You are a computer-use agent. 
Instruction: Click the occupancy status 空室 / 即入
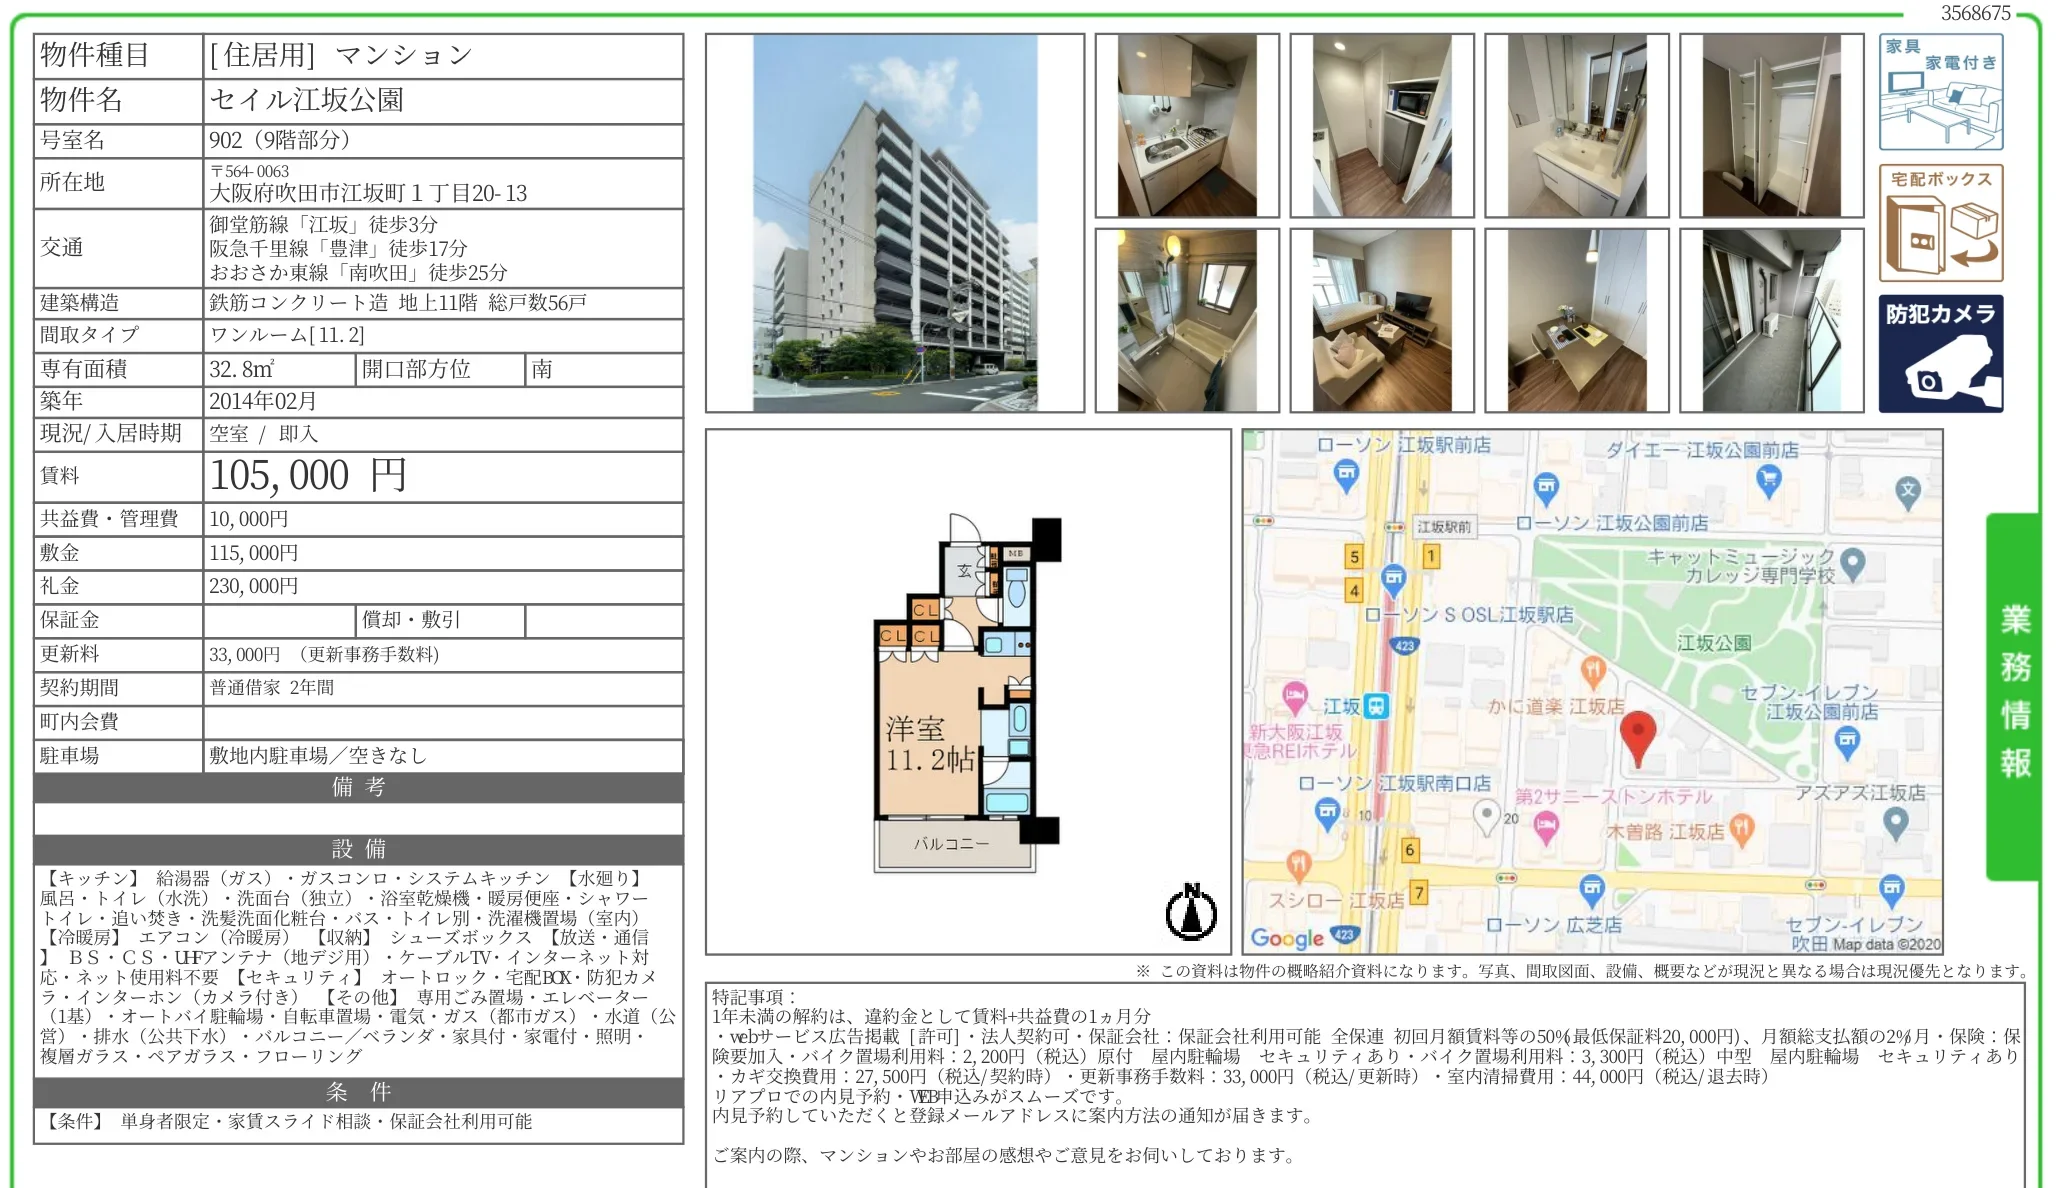264,433
